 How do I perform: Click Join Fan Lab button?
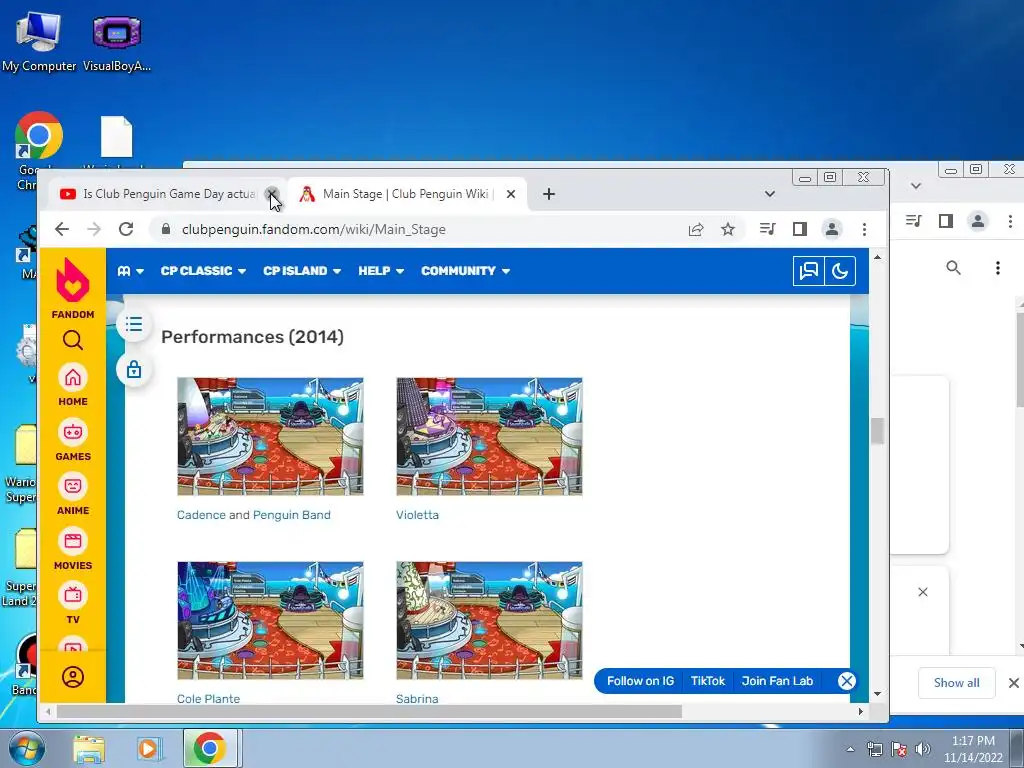pyautogui.click(x=777, y=681)
